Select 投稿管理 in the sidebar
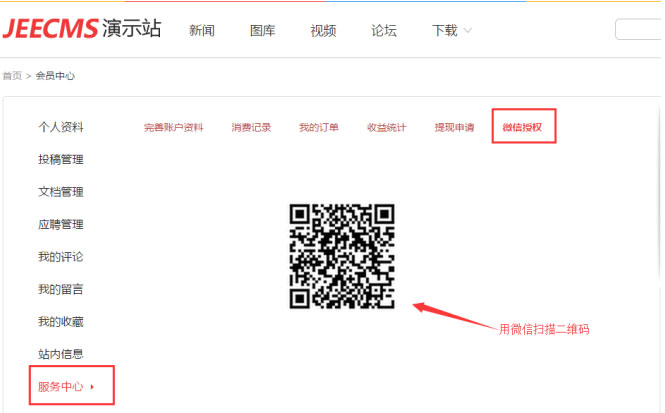The width and height of the screenshot is (665, 413). pyautogui.click(x=61, y=159)
